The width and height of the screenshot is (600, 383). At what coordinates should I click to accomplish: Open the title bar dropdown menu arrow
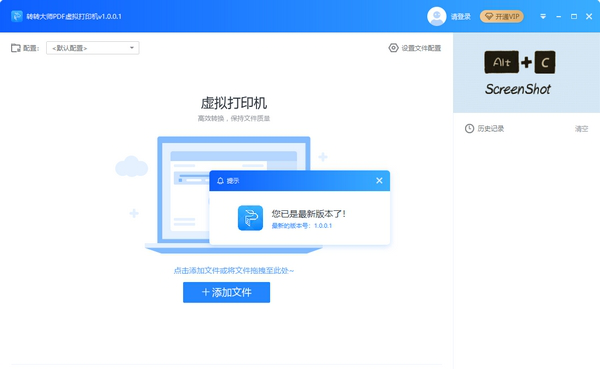(543, 16)
